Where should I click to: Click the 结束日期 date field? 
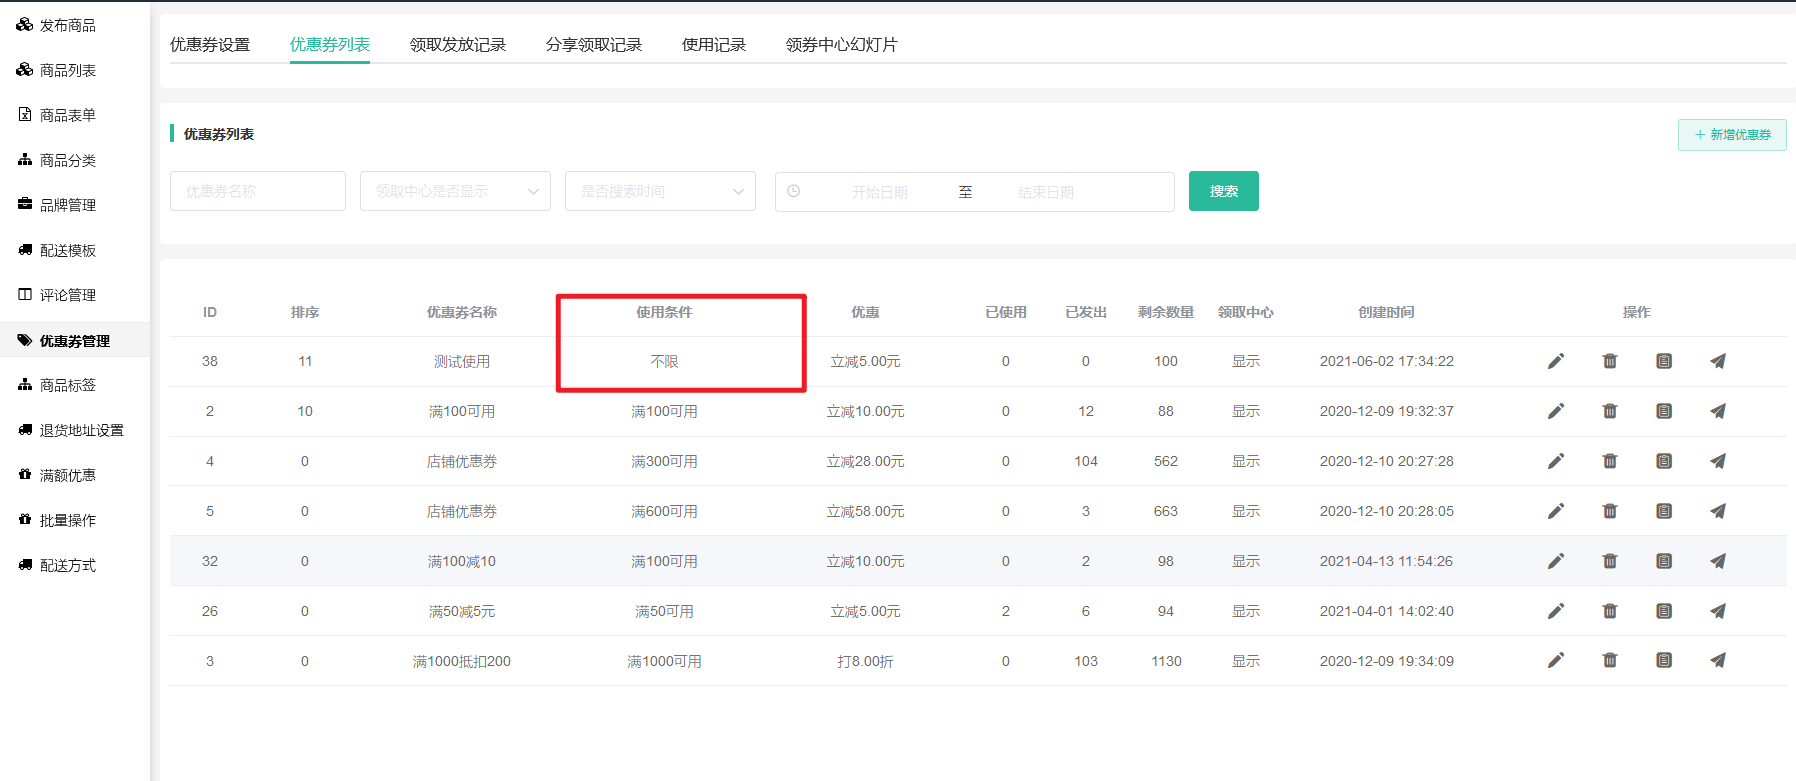click(1046, 192)
